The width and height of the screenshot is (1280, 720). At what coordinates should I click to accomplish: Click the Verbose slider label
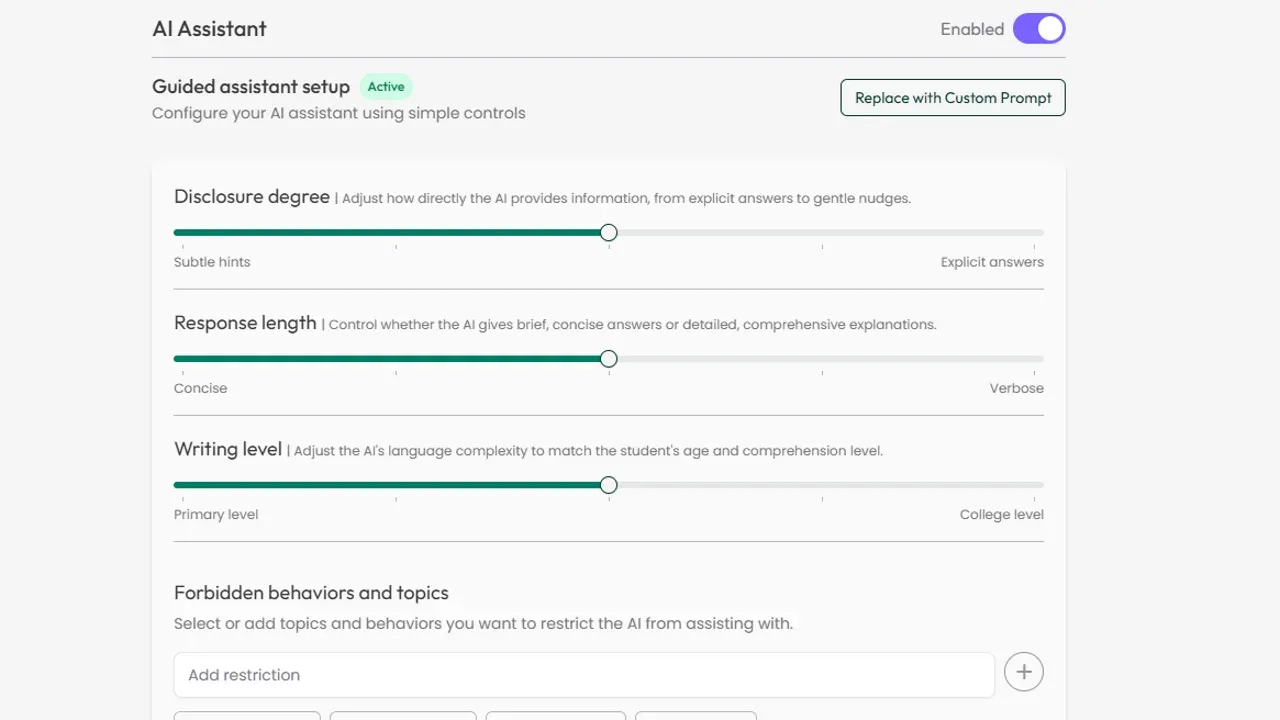tap(1017, 388)
